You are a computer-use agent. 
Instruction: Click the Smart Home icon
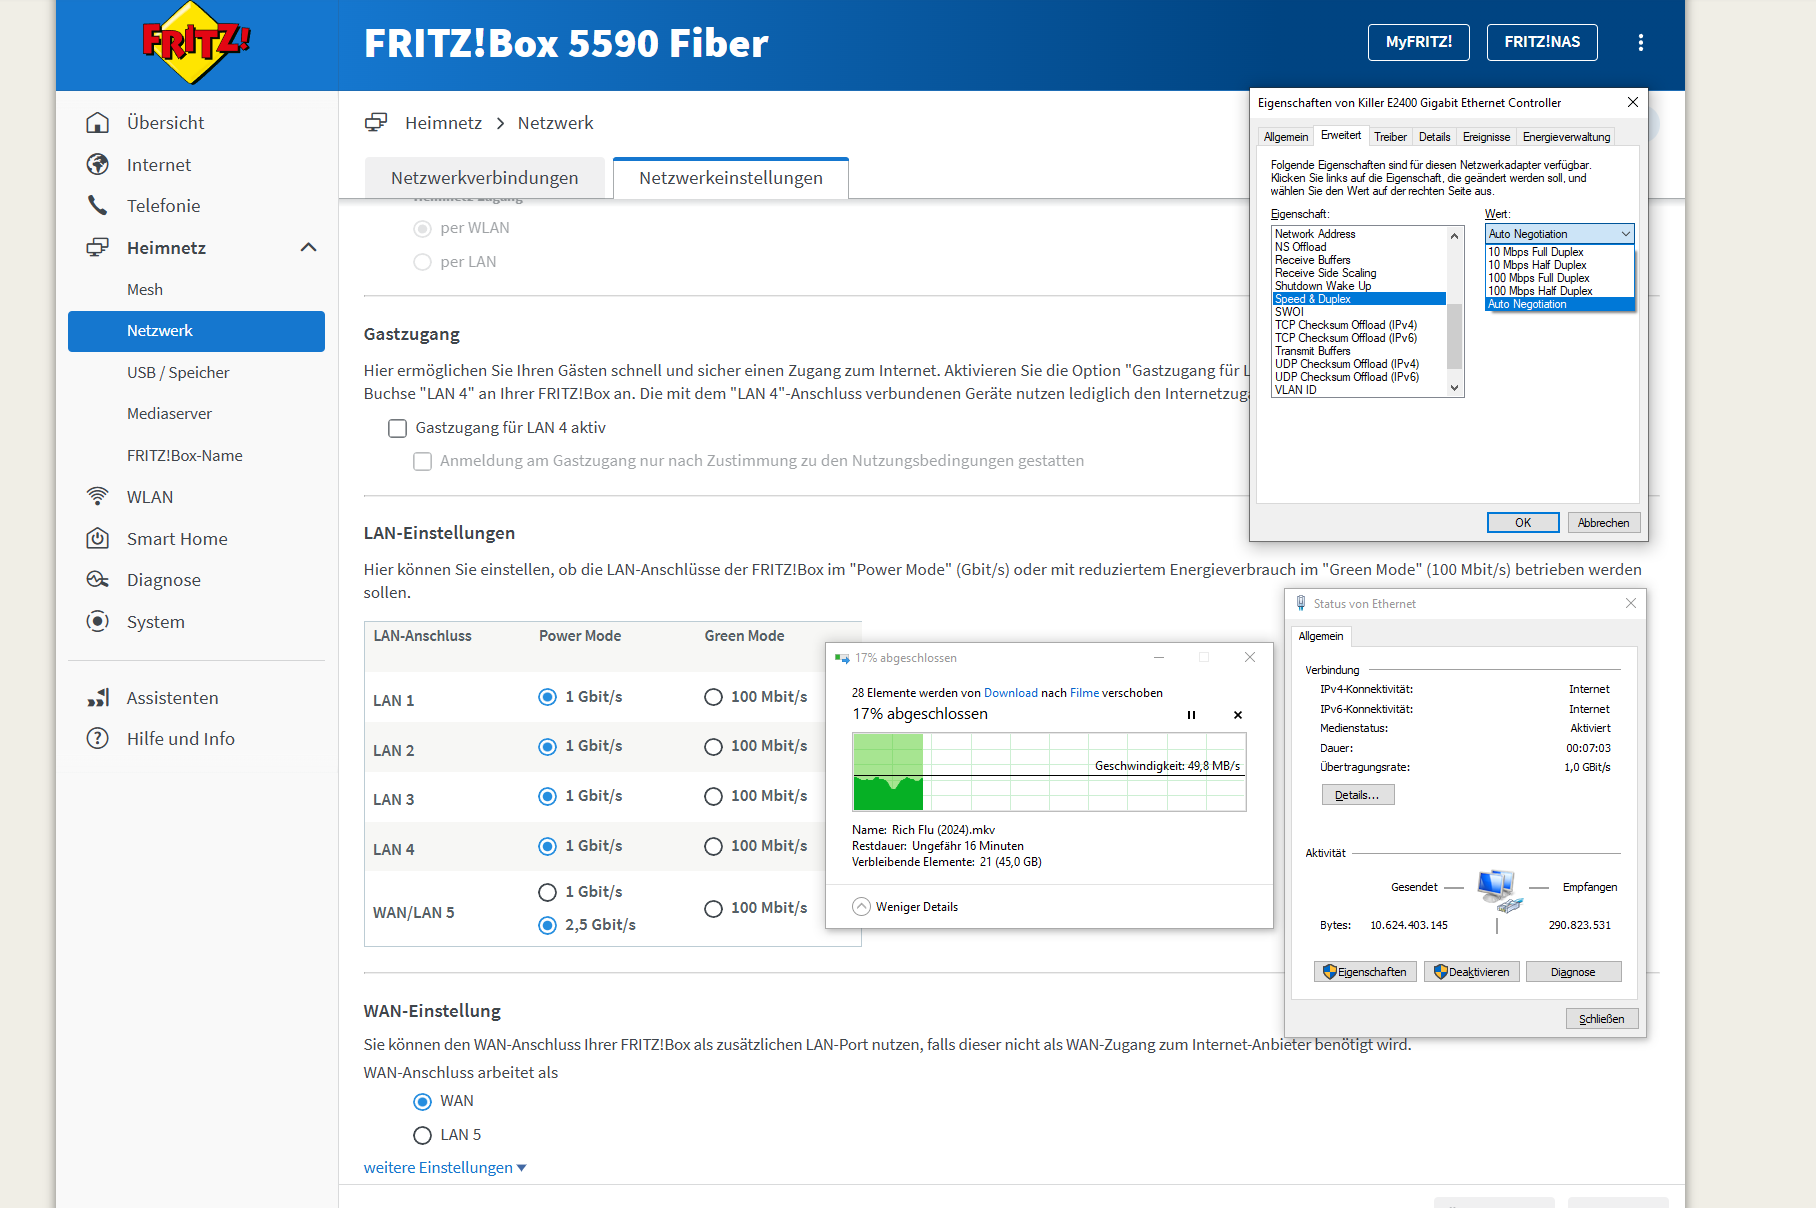[x=97, y=538]
